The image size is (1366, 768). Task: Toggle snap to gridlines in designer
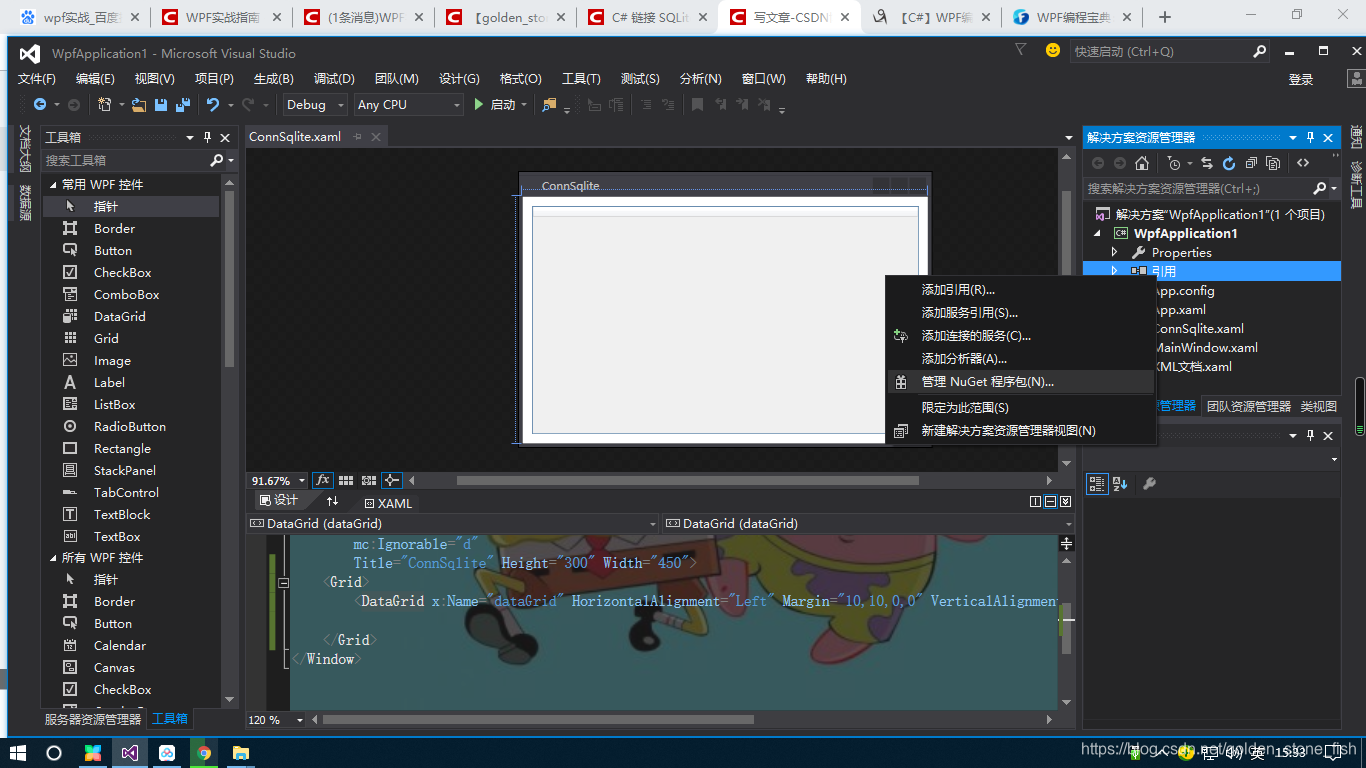point(369,480)
